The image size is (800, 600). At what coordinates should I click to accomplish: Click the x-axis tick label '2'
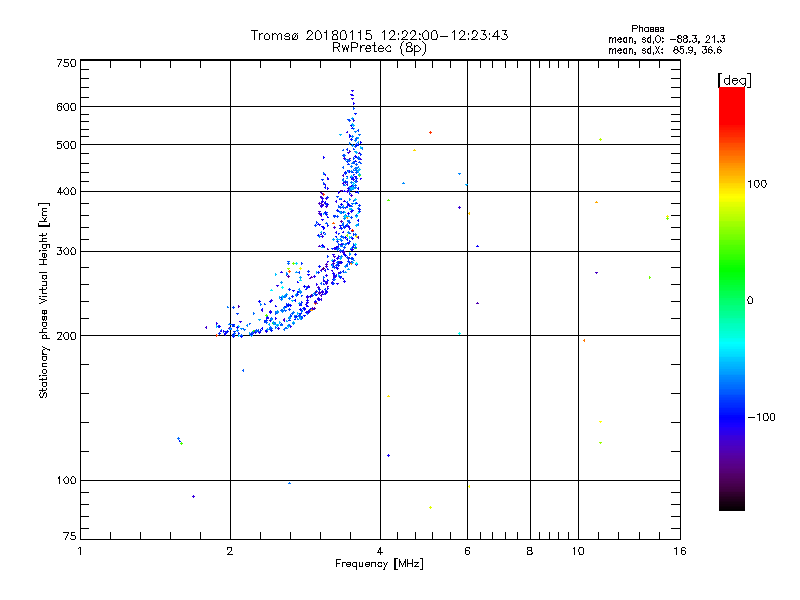pyautogui.click(x=230, y=551)
